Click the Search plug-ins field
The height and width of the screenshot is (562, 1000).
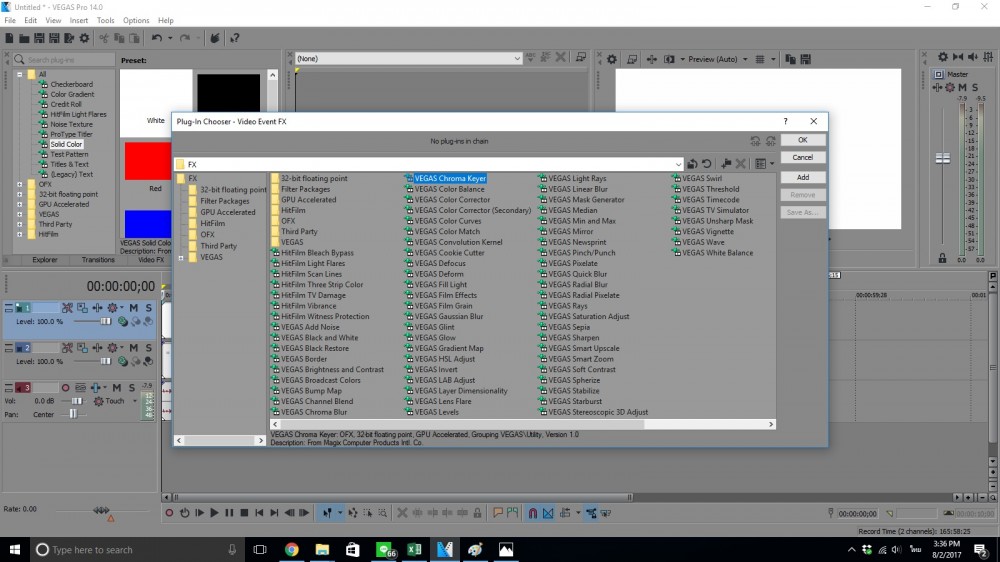(x=64, y=59)
